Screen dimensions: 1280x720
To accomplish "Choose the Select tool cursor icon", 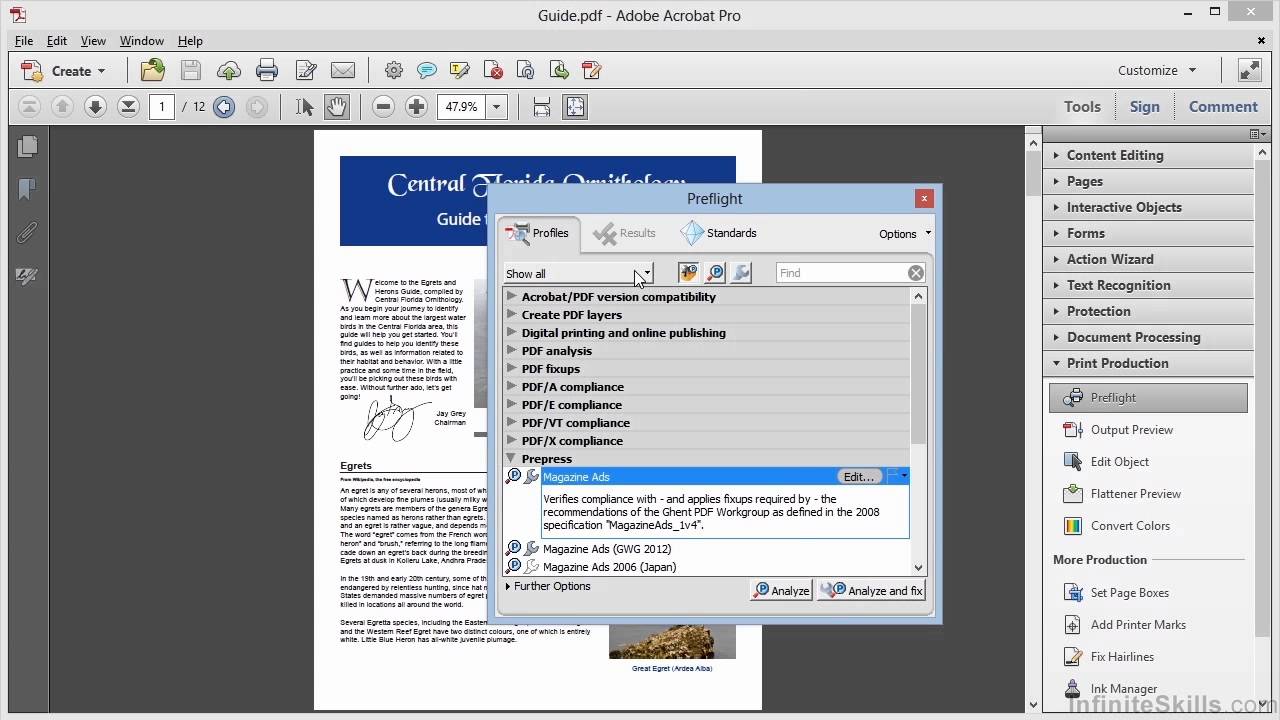I will [x=305, y=106].
